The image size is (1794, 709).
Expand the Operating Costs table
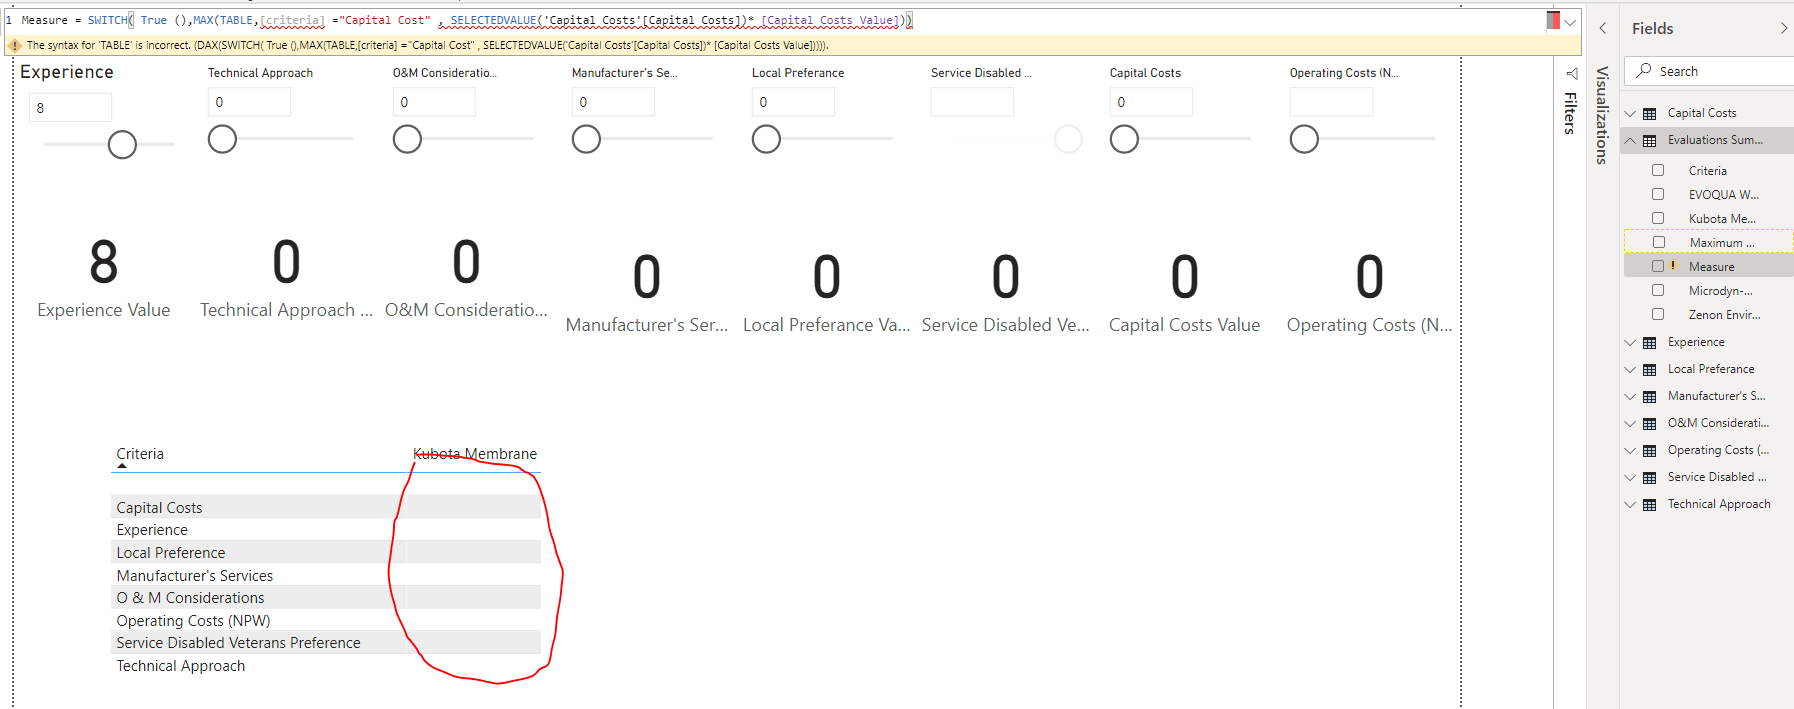pyautogui.click(x=1630, y=450)
